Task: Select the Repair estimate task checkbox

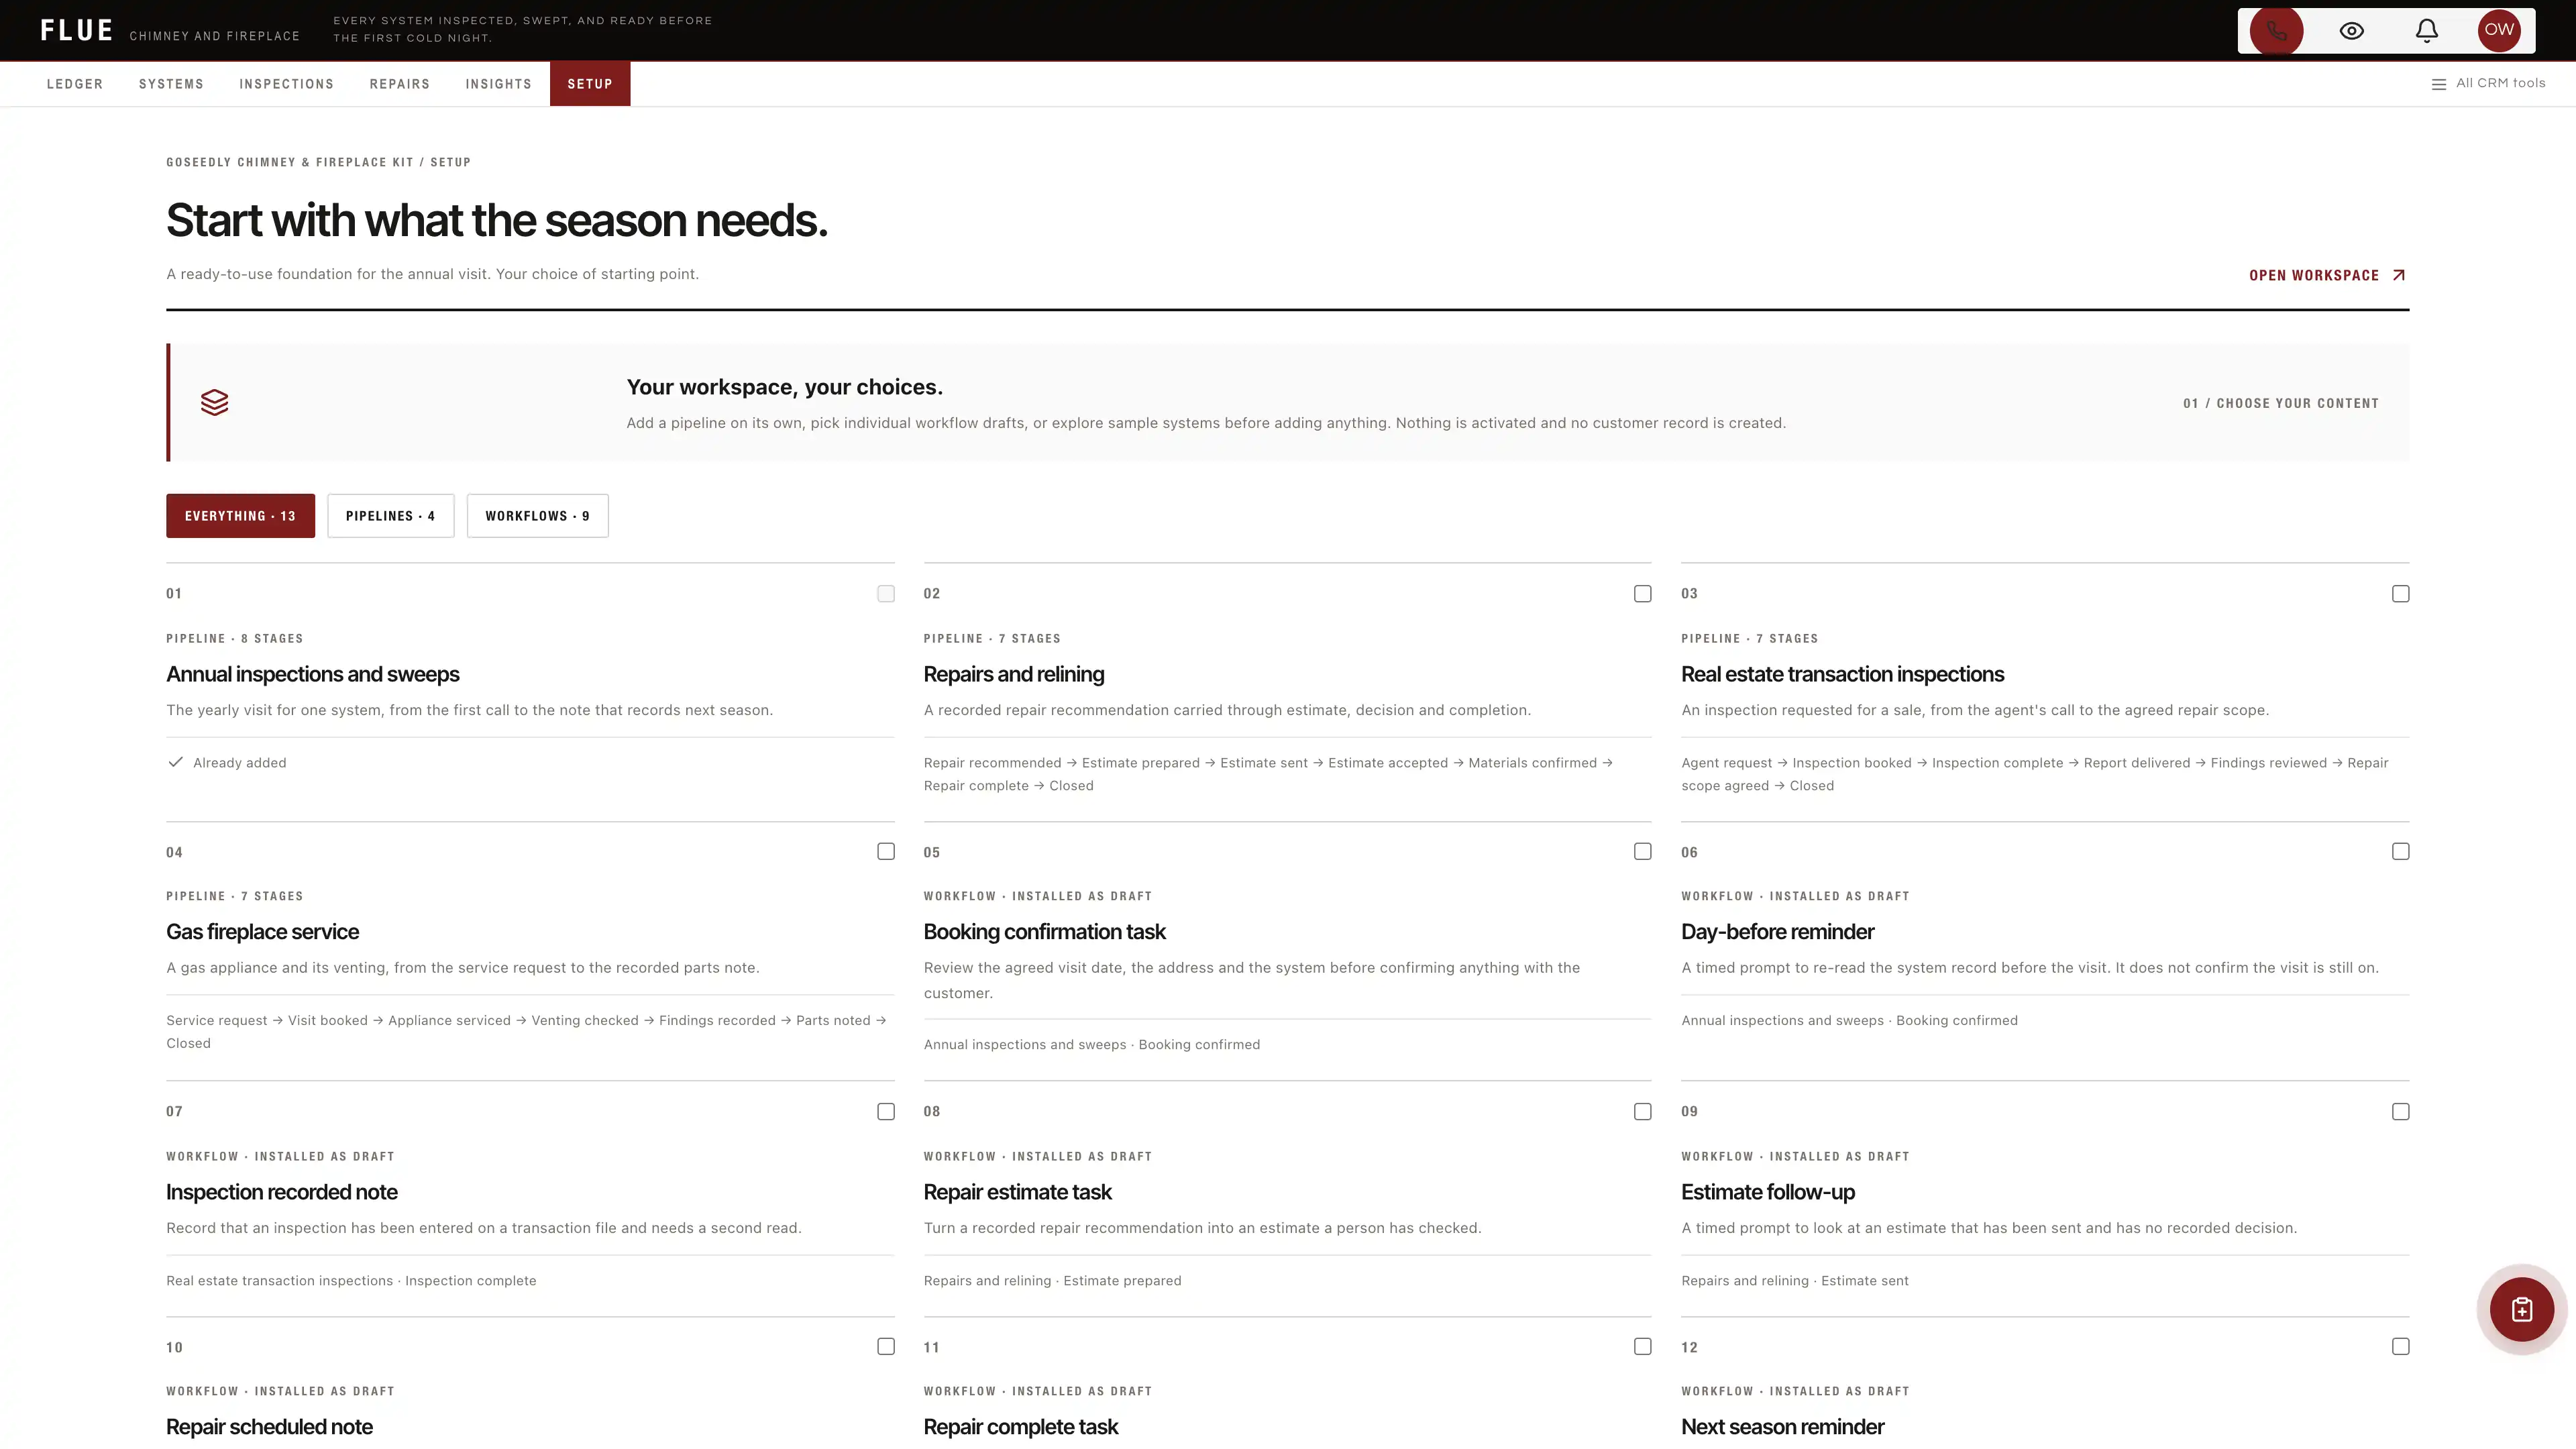Action: pos(1643,1112)
